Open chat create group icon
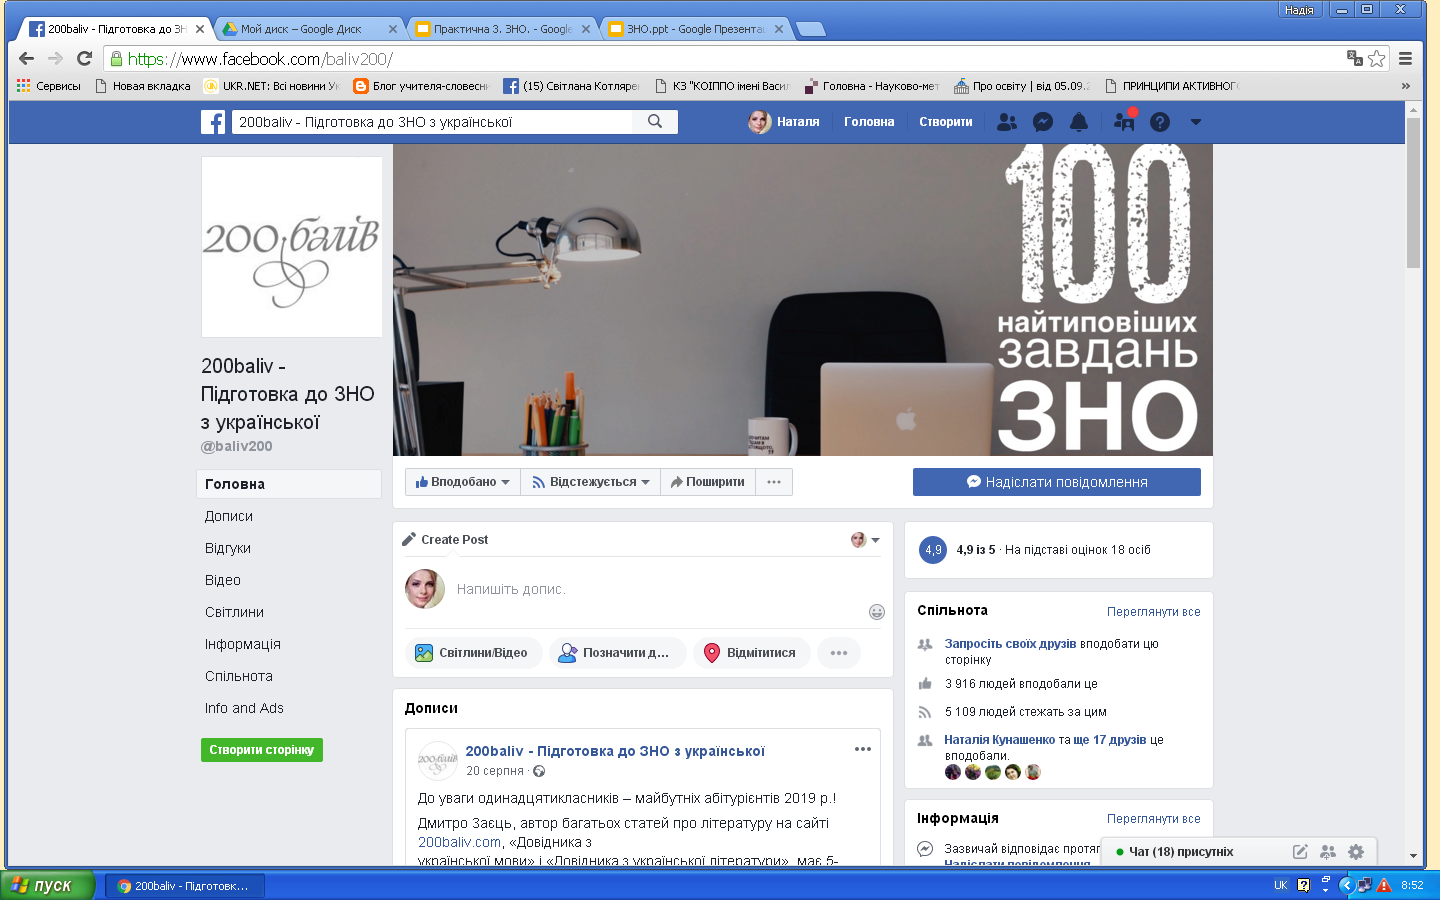Image resolution: width=1440 pixels, height=900 pixels. (1328, 852)
